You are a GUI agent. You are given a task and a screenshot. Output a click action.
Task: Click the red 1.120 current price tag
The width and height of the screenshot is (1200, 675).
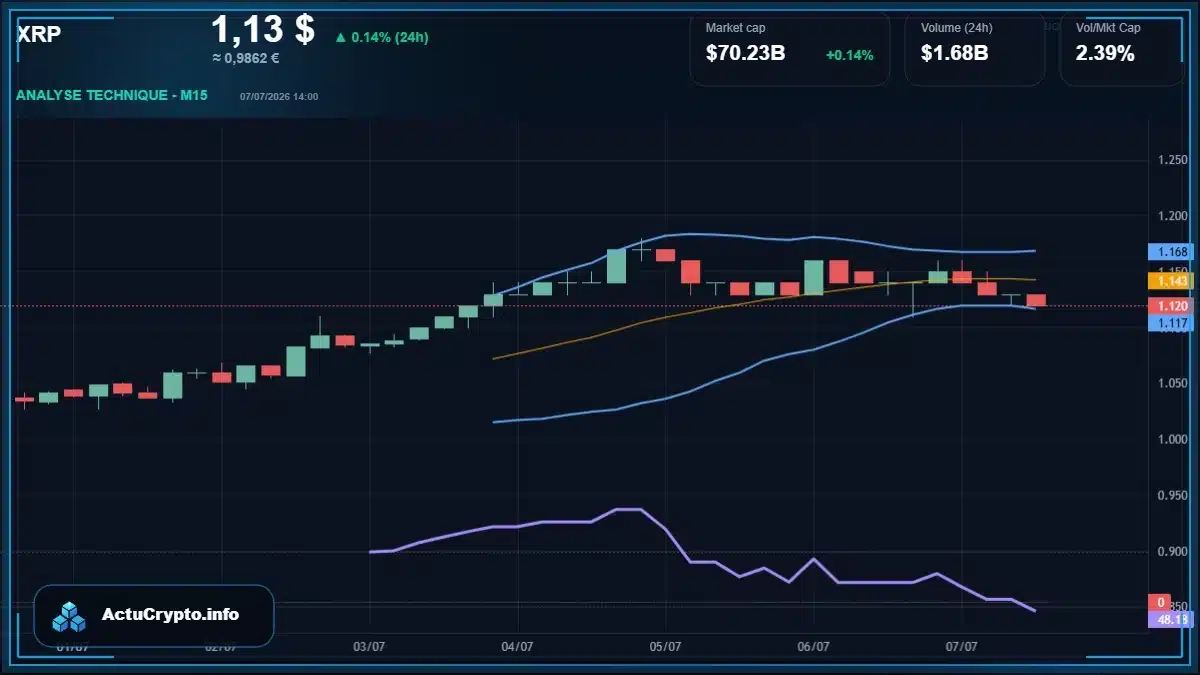[x=1169, y=306]
